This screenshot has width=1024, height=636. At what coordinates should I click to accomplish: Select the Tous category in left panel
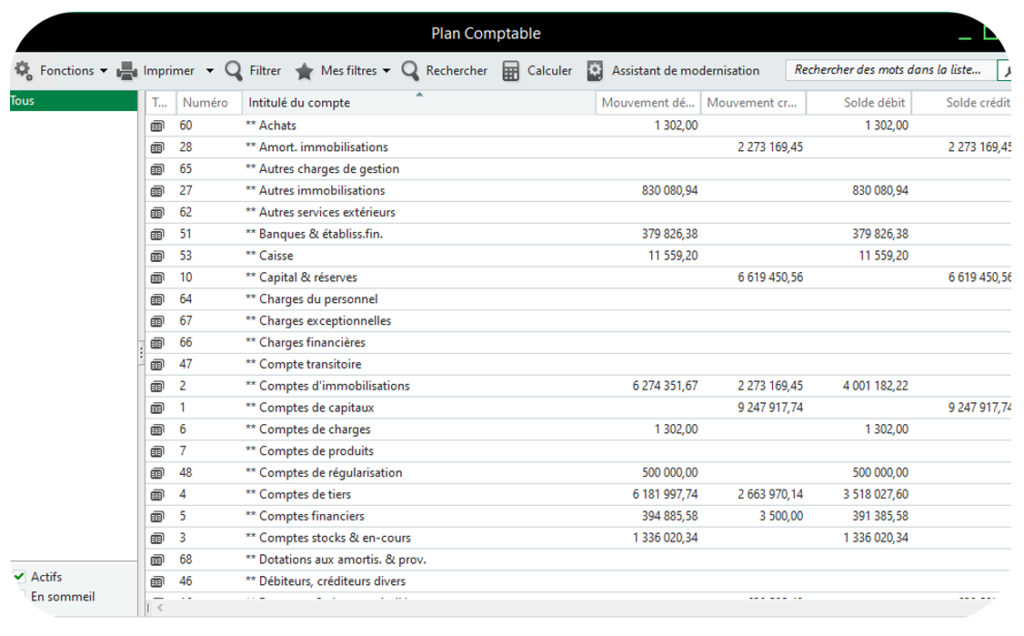point(72,101)
